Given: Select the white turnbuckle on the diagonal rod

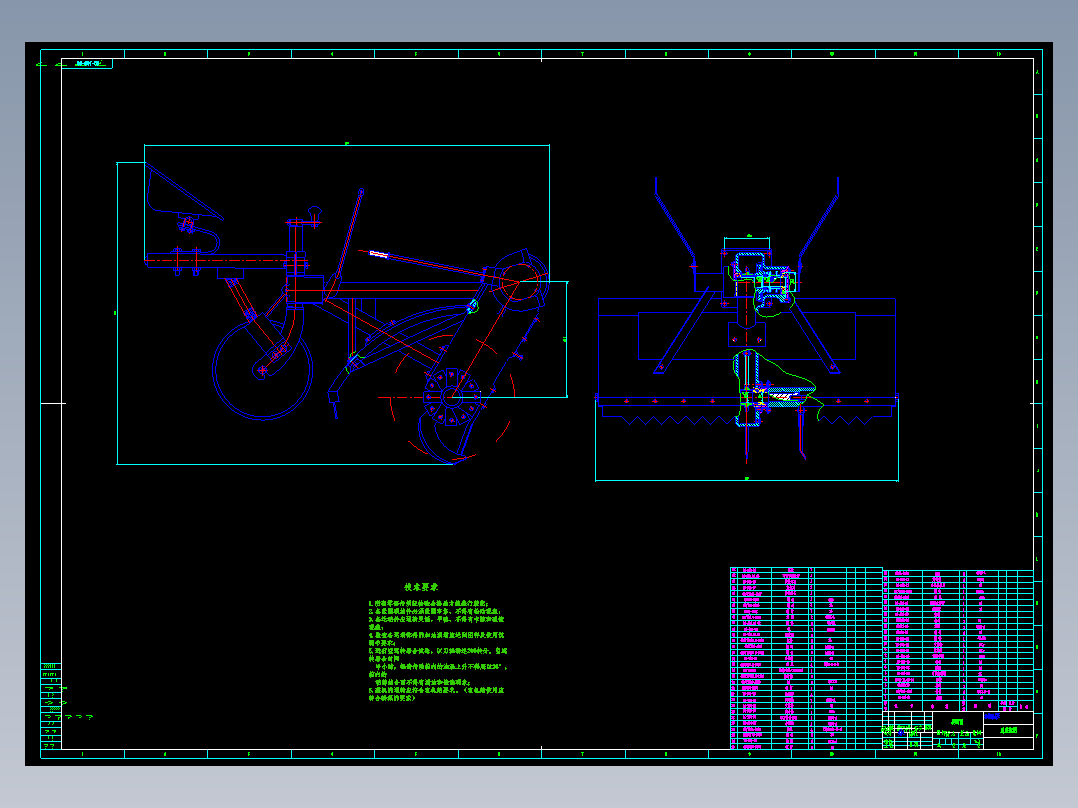Looking at the screenshot, I should coord(379,254).
